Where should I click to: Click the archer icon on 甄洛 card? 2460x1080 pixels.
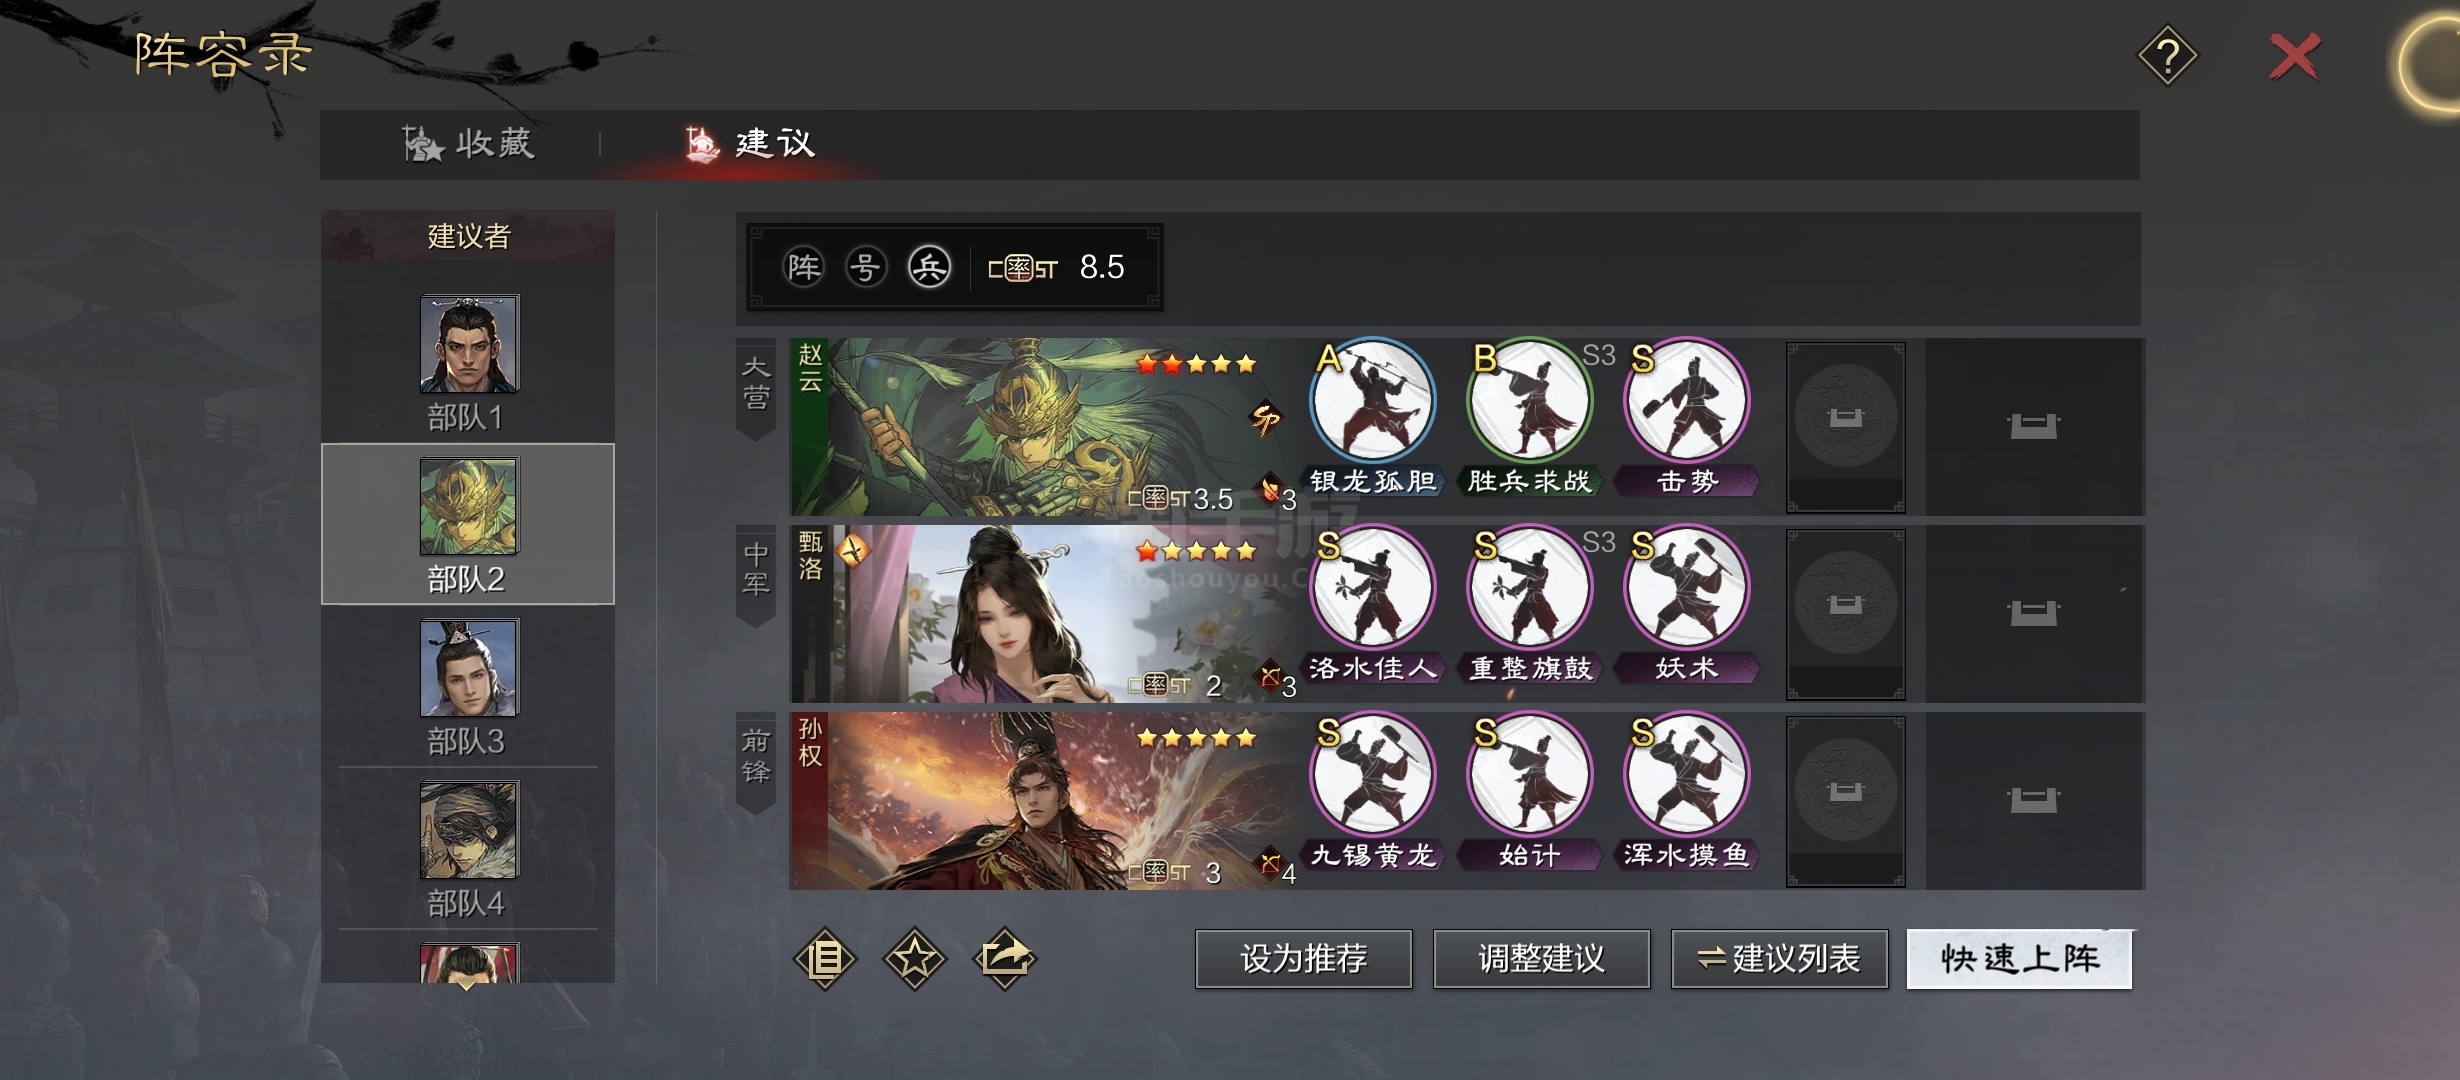click(1270, 678)
